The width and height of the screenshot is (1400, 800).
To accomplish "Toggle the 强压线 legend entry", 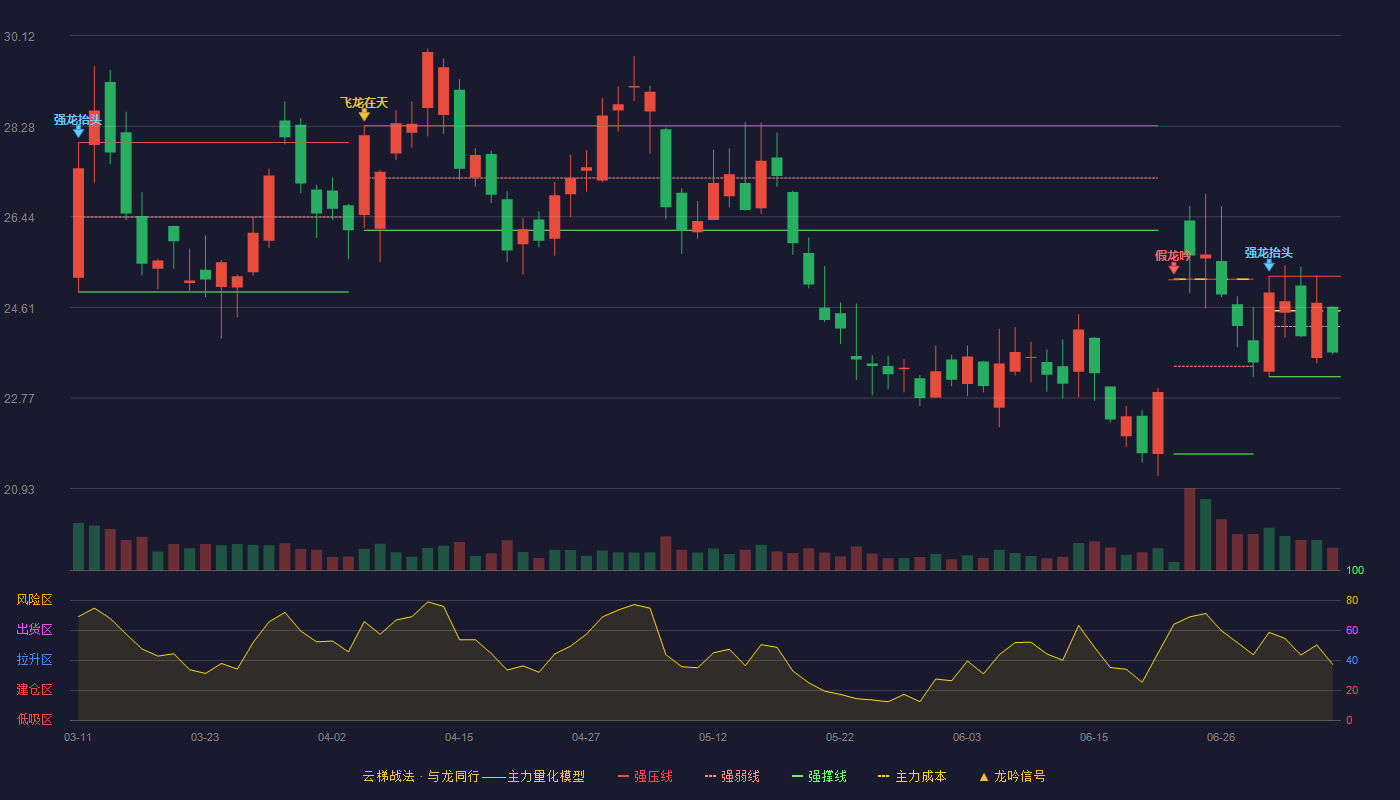I will coord(645,776).
